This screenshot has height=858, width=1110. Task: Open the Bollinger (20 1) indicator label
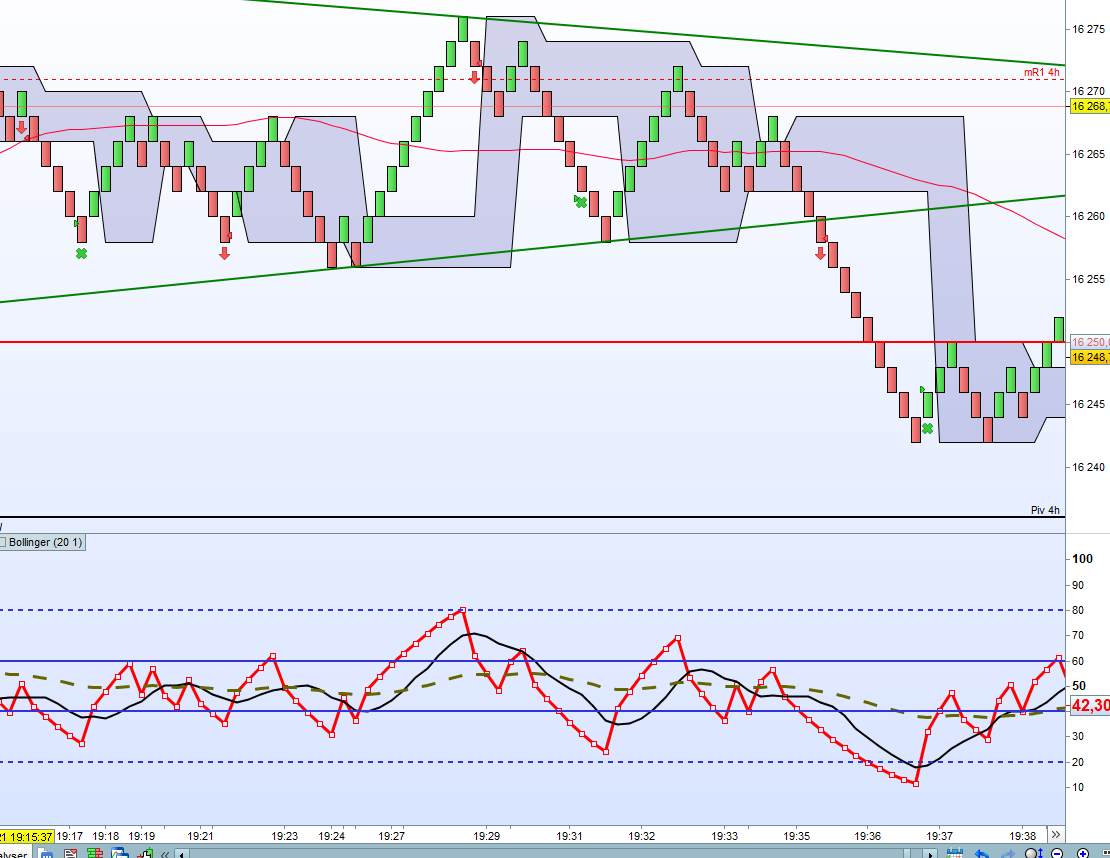click(45, 542)
